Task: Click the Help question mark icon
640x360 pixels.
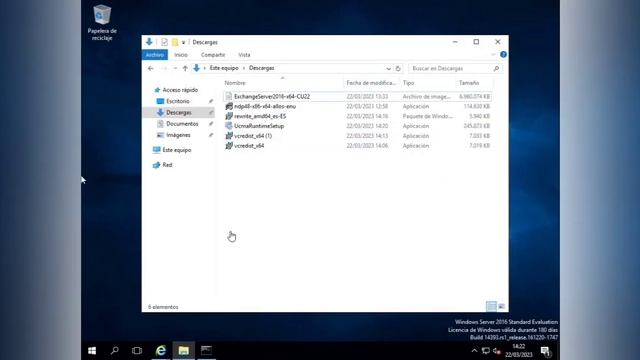Action: pos(503,54)
